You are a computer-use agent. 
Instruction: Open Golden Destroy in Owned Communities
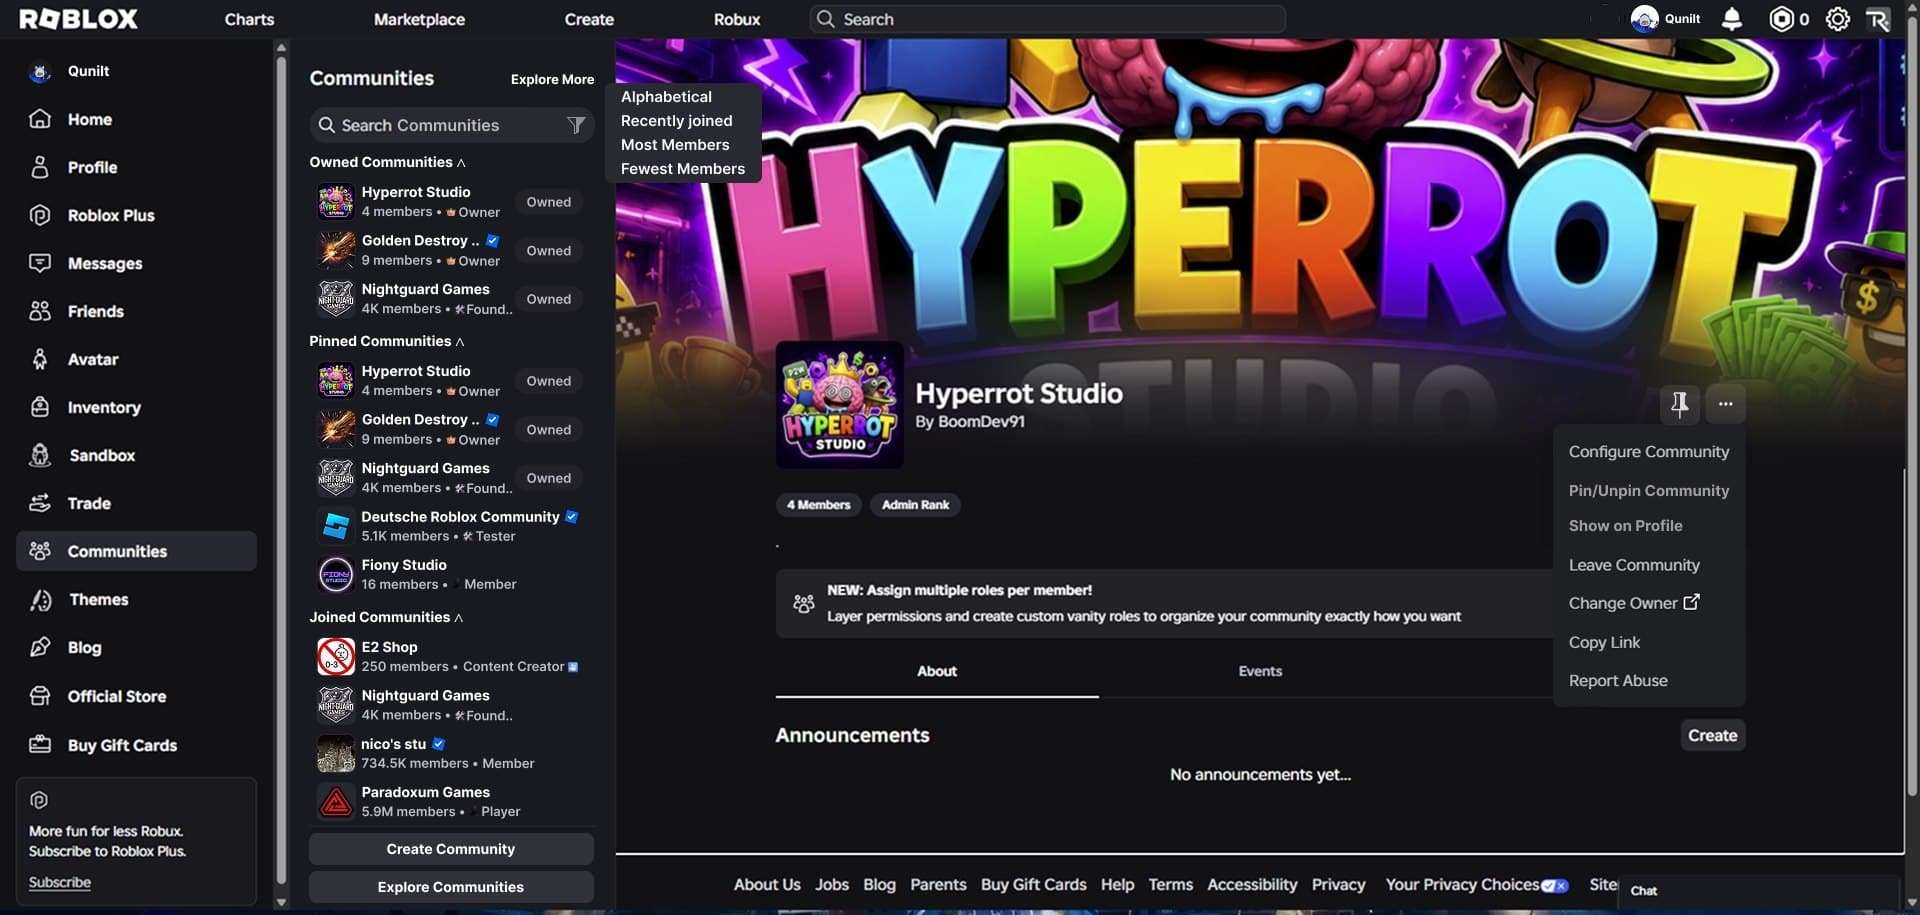452,250
